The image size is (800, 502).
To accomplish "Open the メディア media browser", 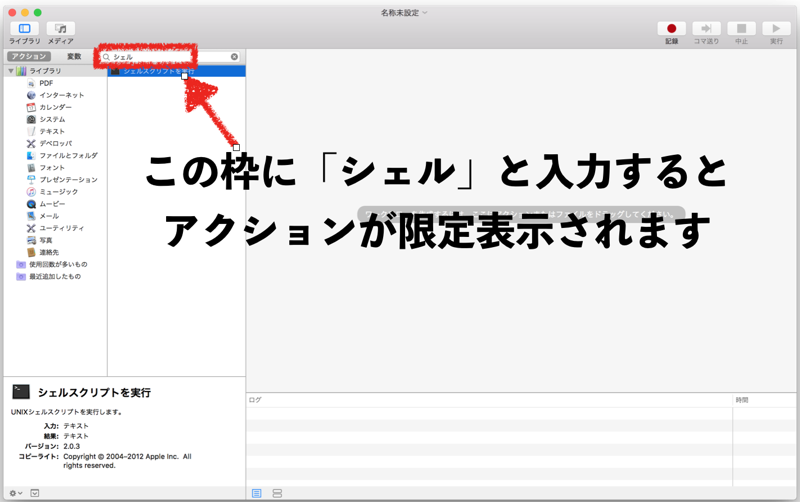I will click(61, 29).
